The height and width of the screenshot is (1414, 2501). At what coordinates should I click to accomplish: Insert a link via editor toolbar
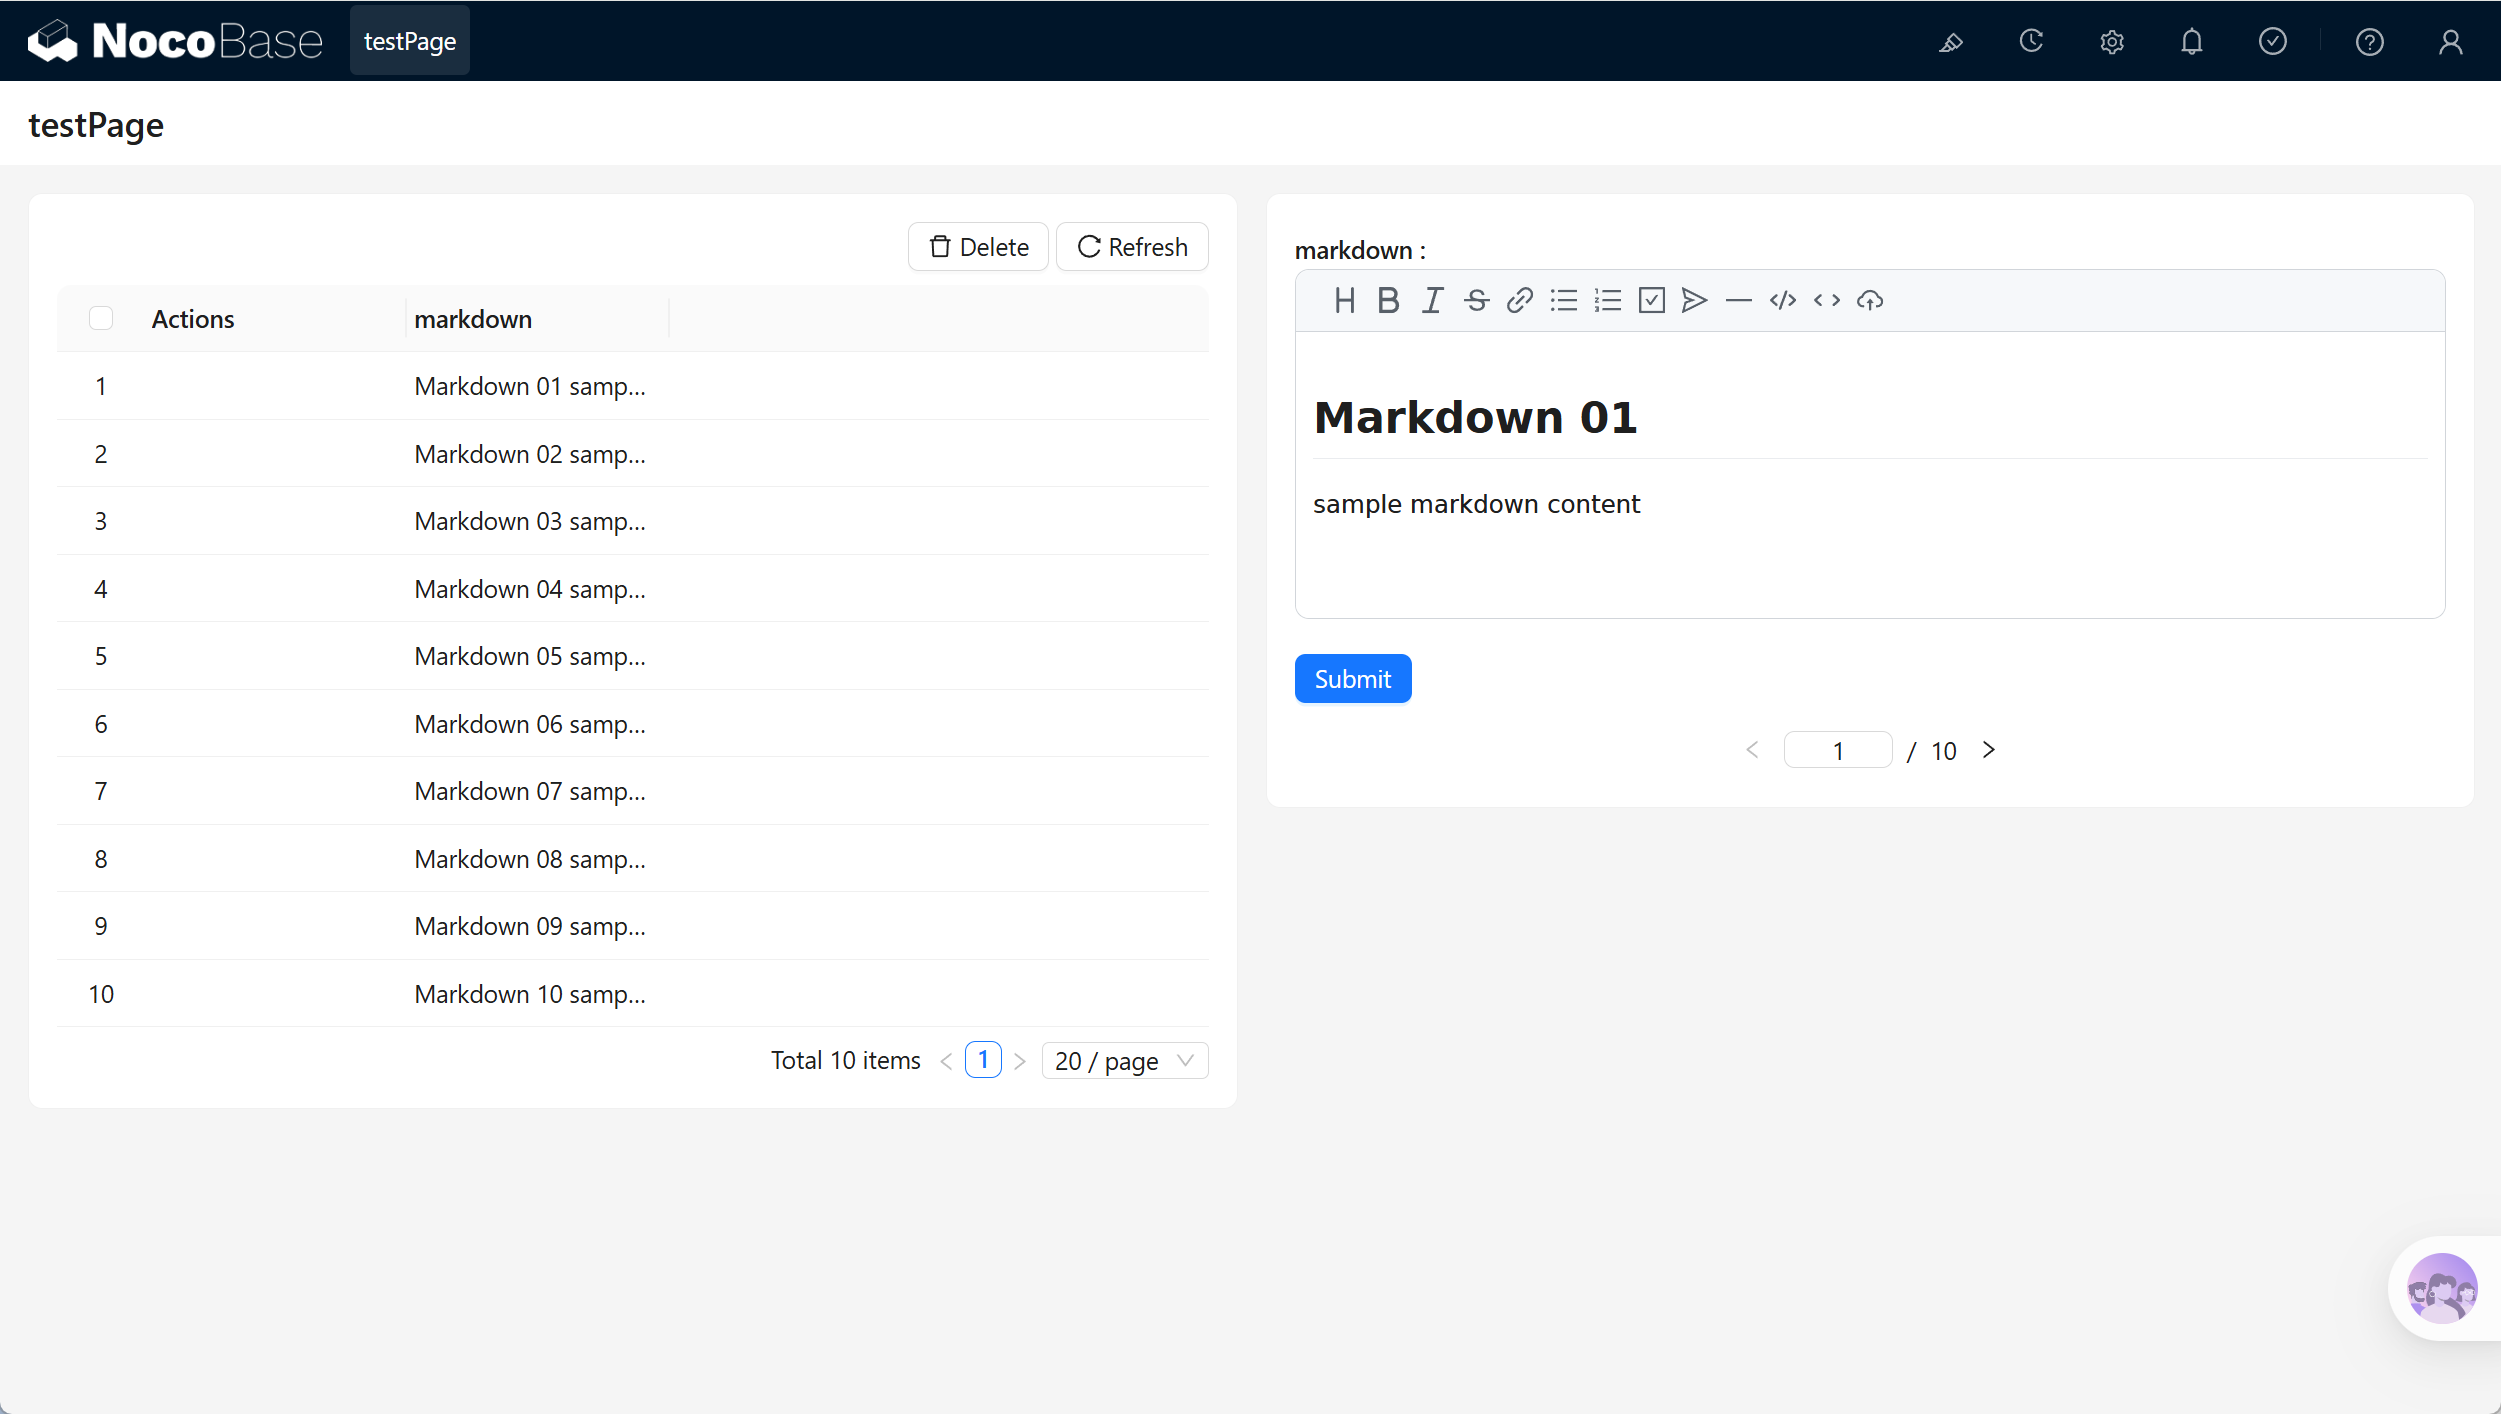pyautogui.click(x=1520, y=300)
